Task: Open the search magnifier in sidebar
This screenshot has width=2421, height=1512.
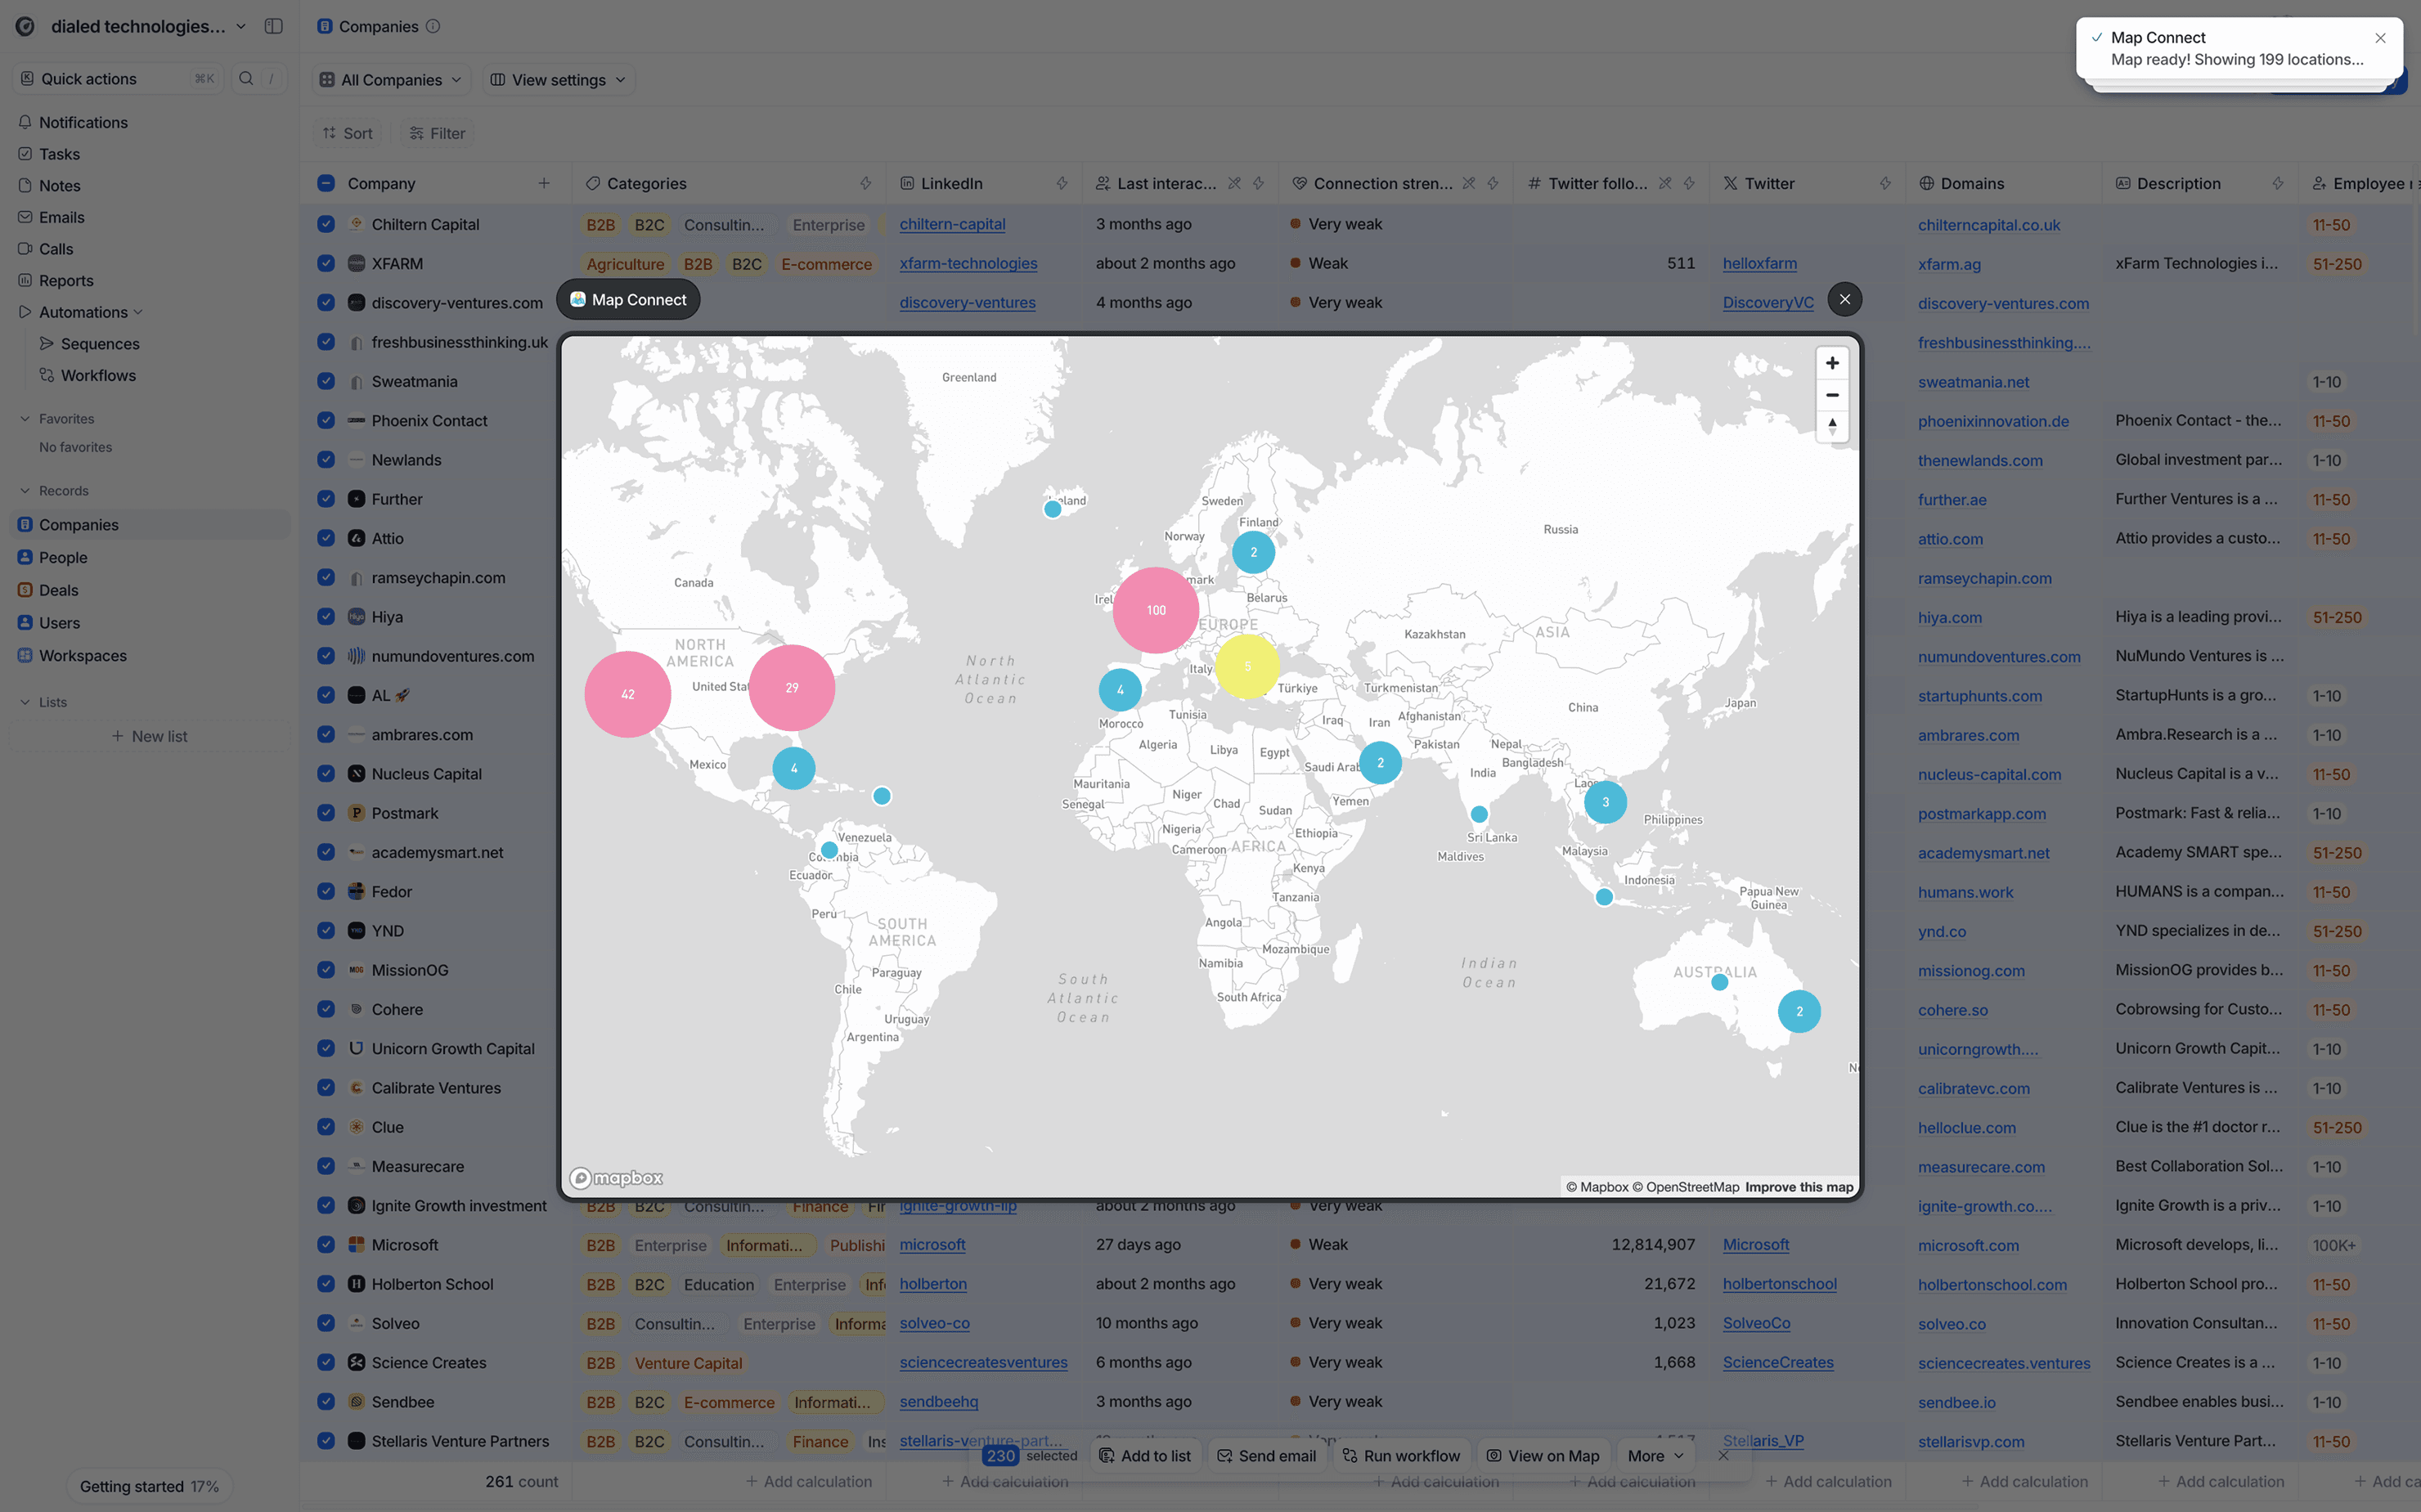Action: coord(246,78)
